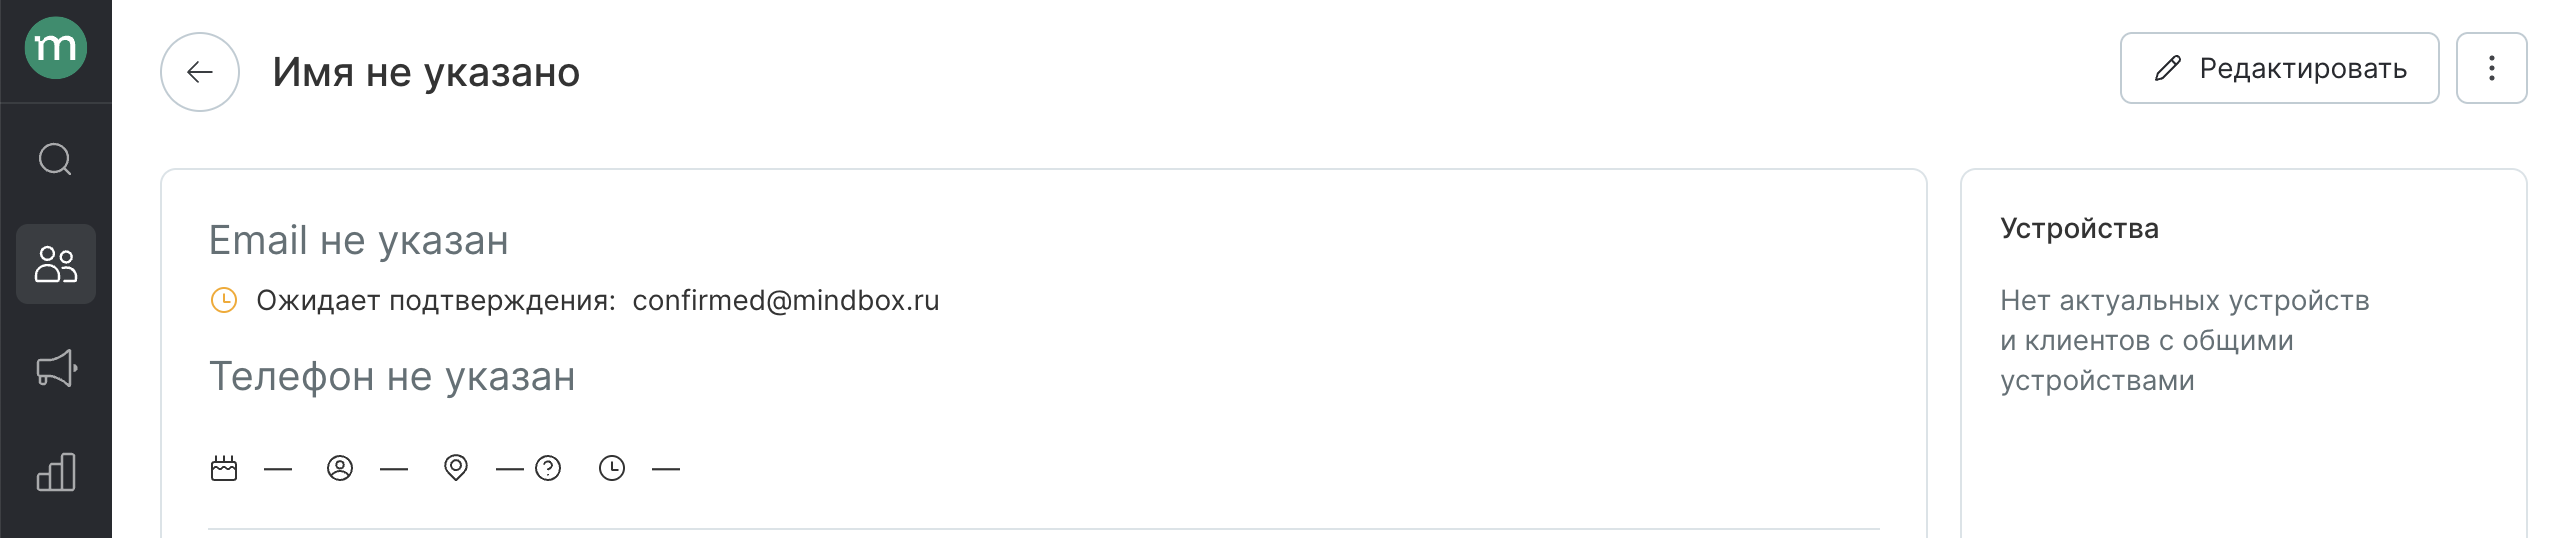Click the Редактировать button
Viewport: 2576px width, 538px height.
pyautogui.click(x=2279, y=68)
